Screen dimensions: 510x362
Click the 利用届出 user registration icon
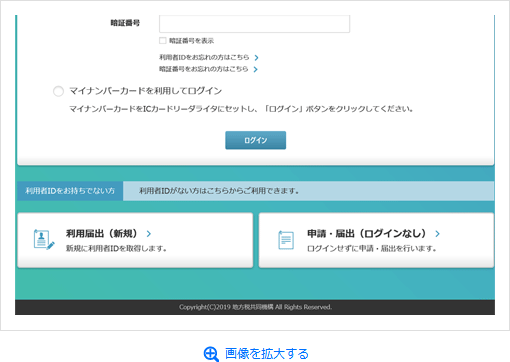[x=44, y=240]
